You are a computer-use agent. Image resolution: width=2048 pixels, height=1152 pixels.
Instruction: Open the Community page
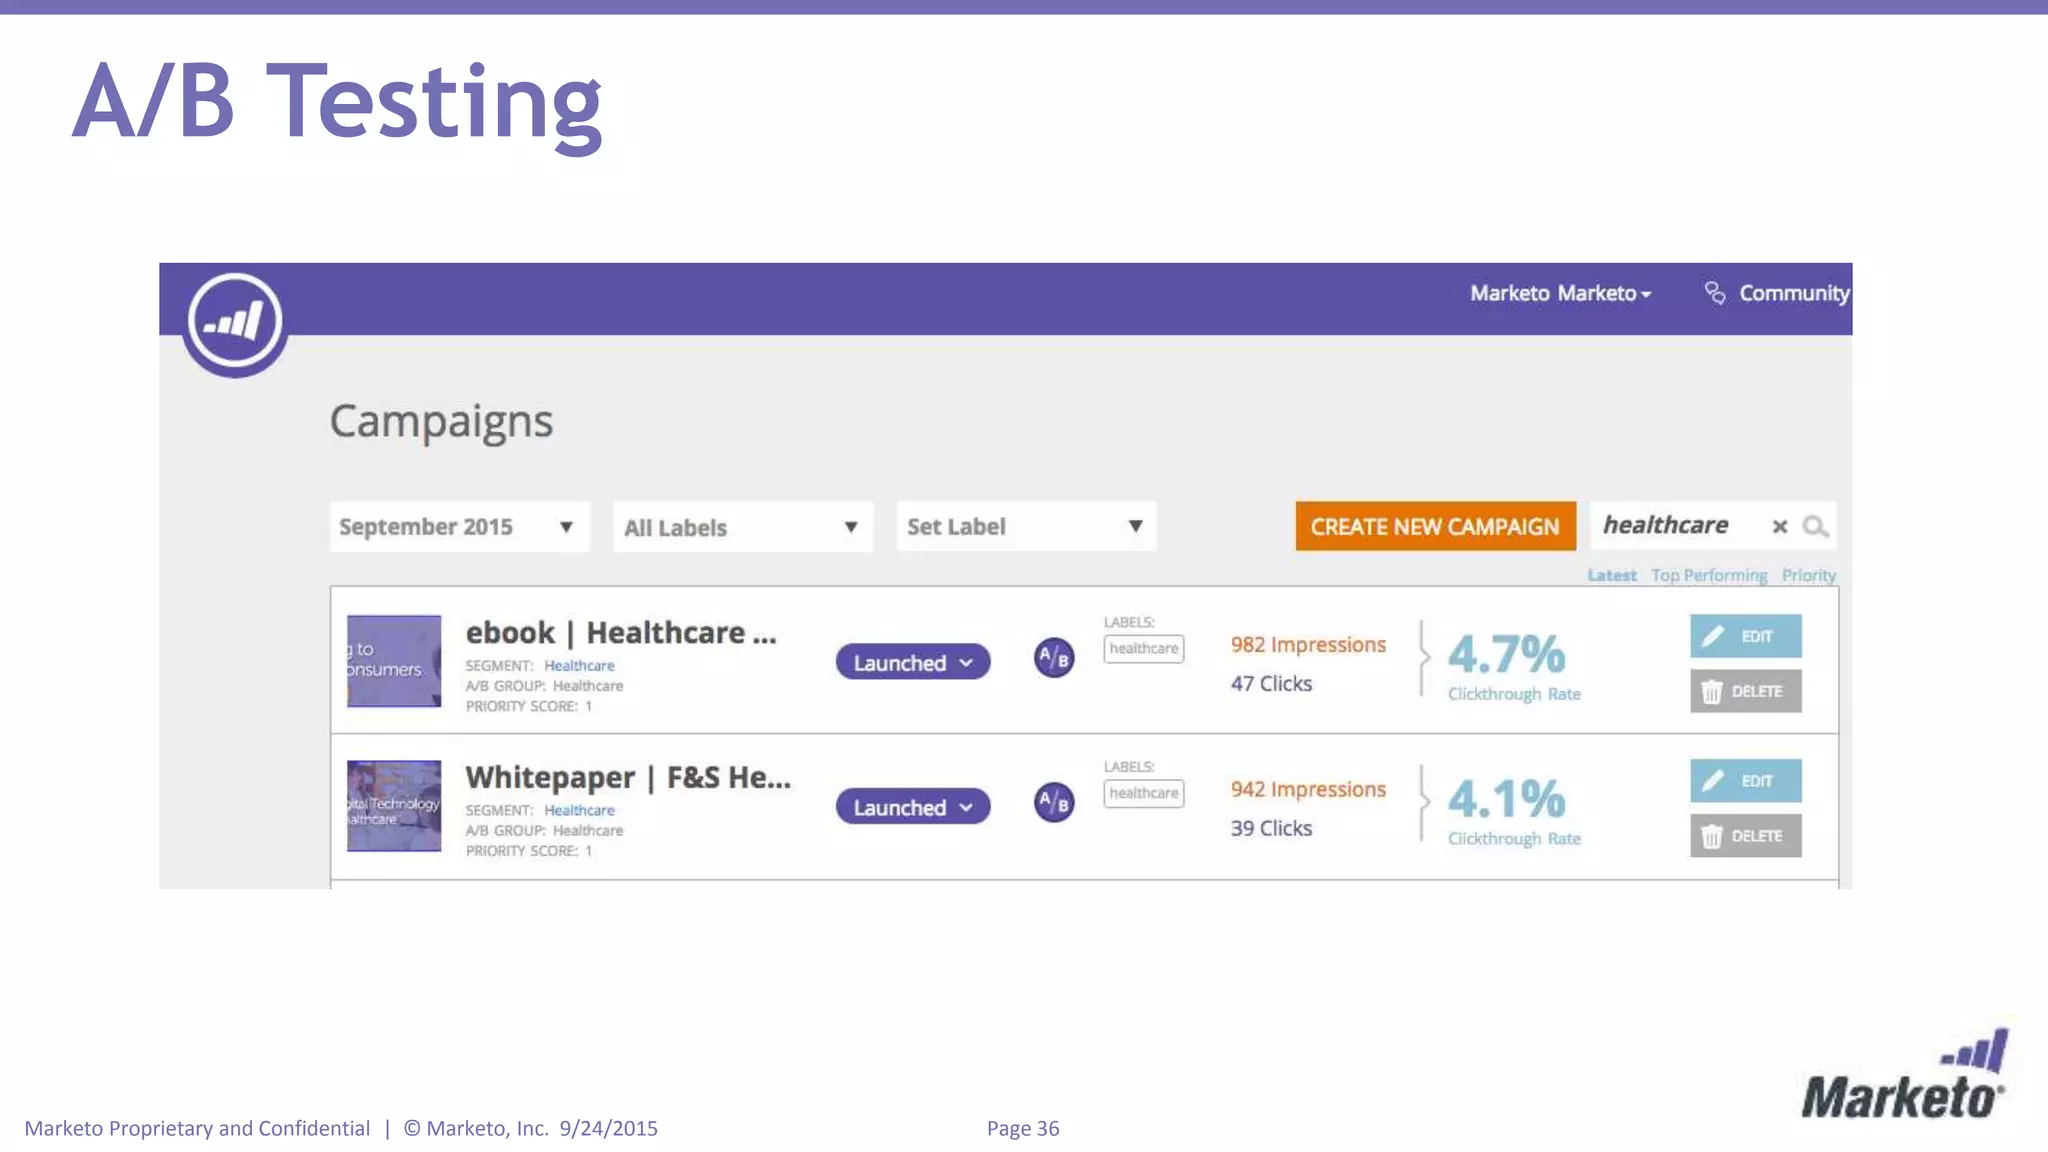tap(1794, 293)
